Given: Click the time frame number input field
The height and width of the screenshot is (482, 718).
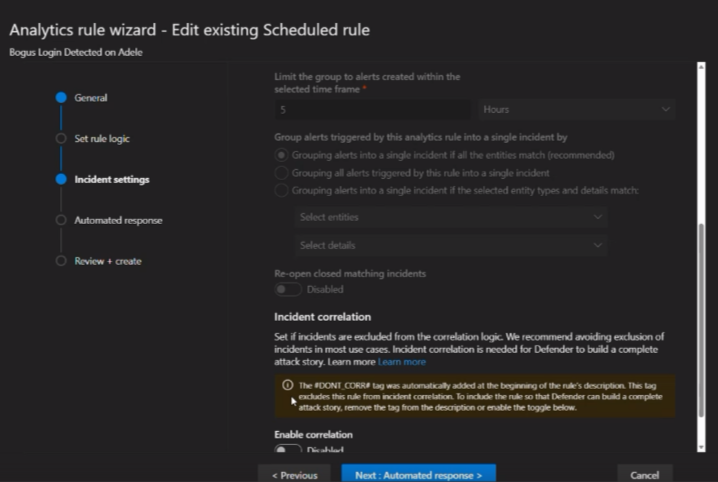Looking at the screenshot, I should point(372,109).
